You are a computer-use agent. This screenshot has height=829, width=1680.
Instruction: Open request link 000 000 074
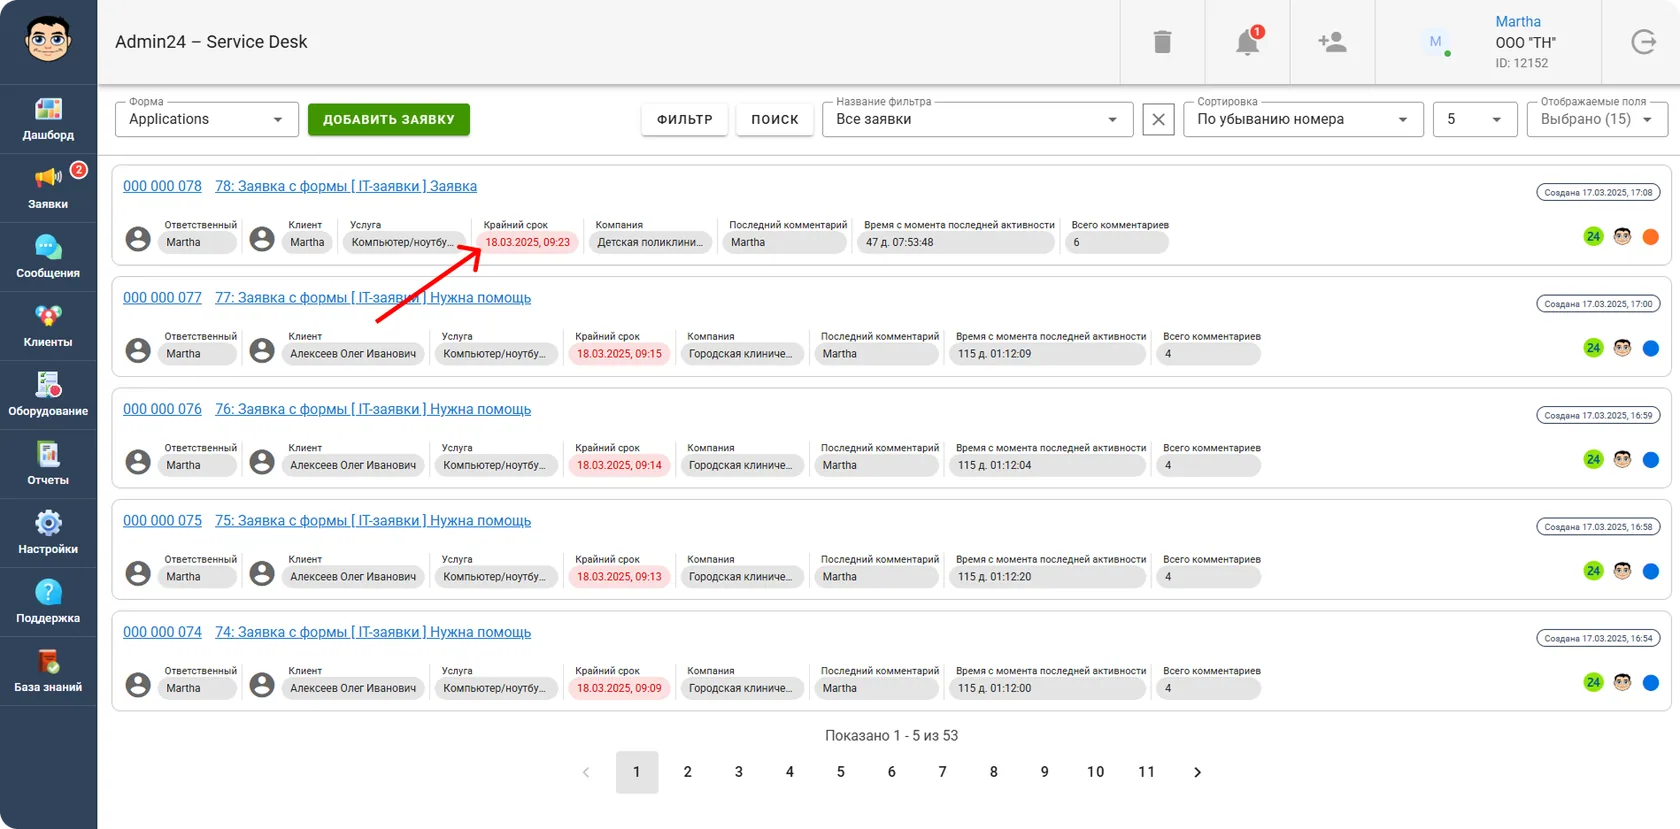(162, 632)
